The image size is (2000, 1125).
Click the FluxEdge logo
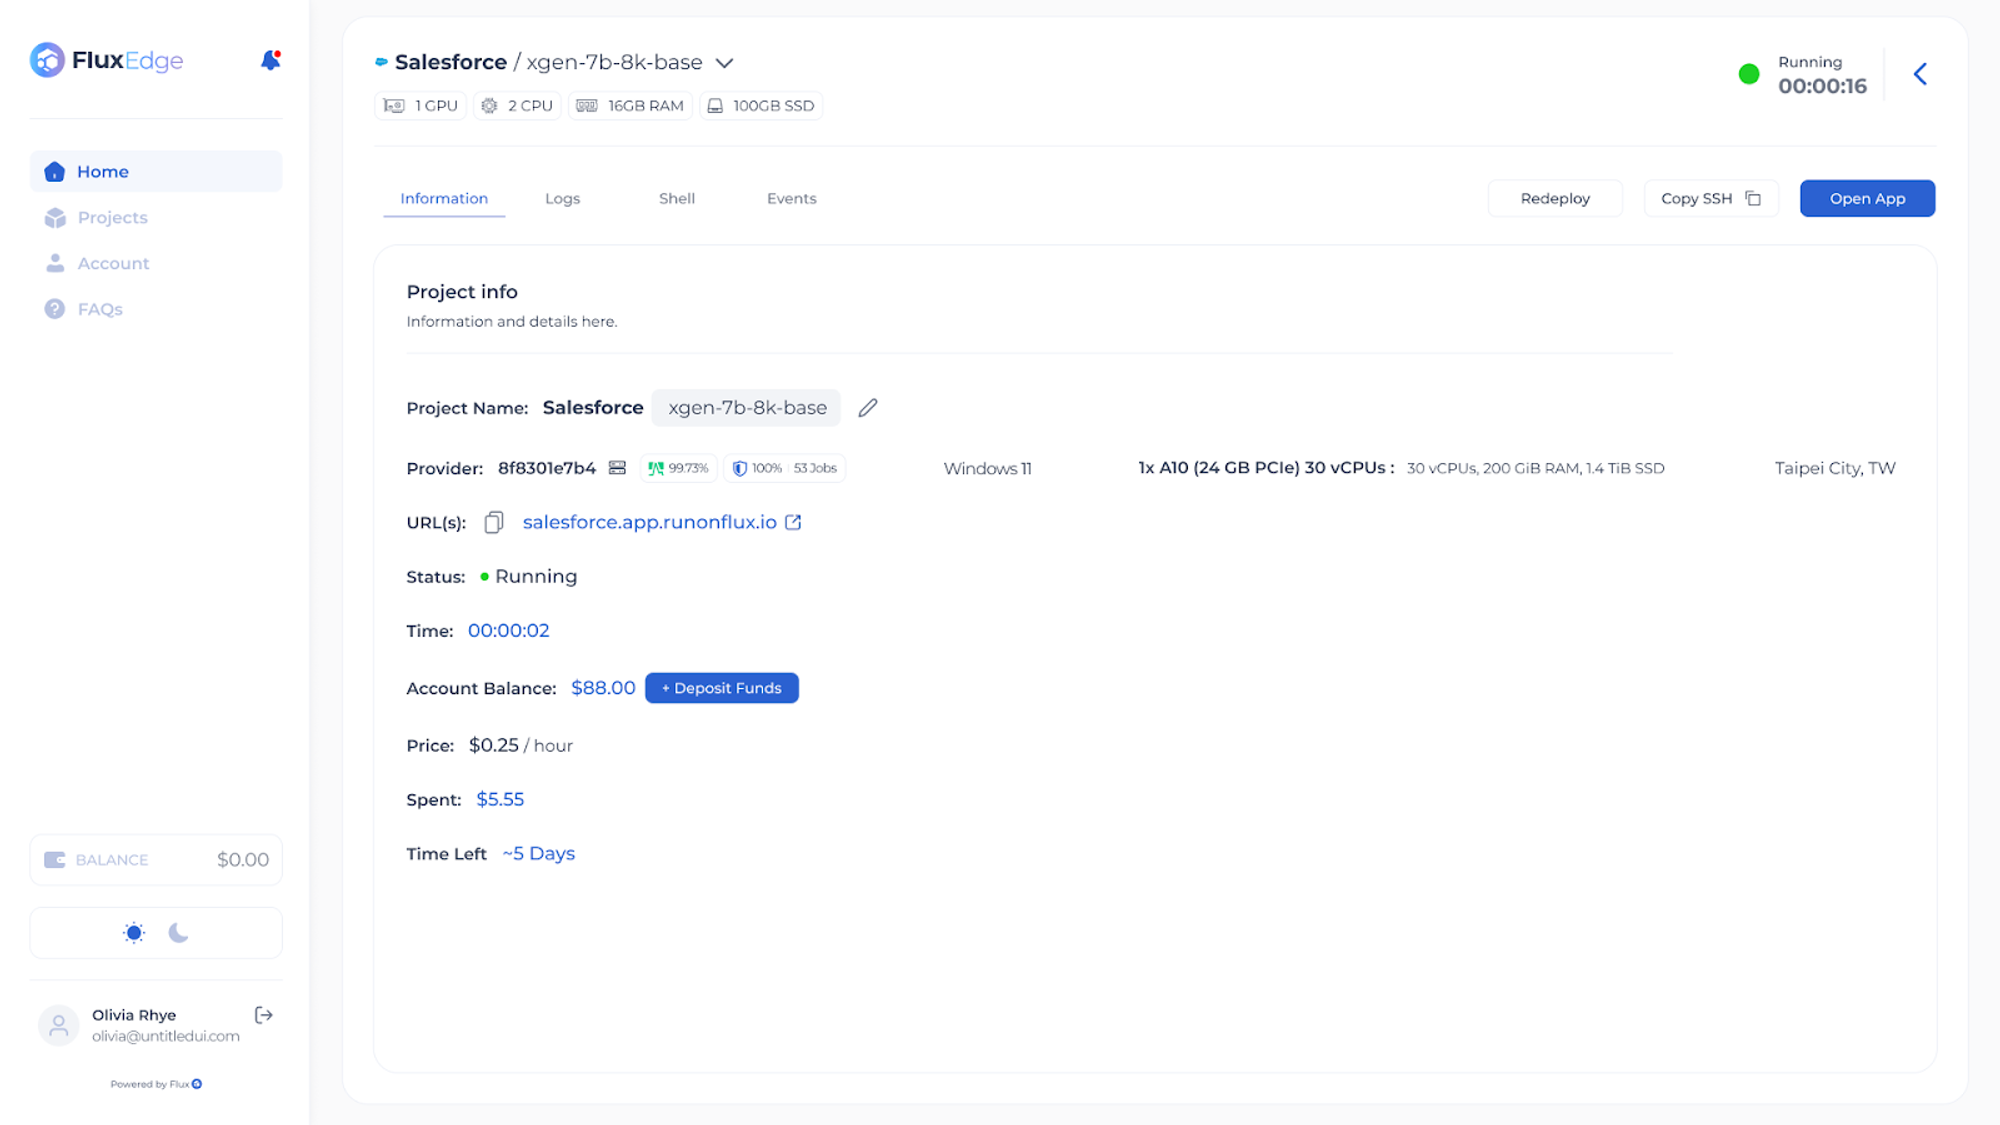(106, 60)
